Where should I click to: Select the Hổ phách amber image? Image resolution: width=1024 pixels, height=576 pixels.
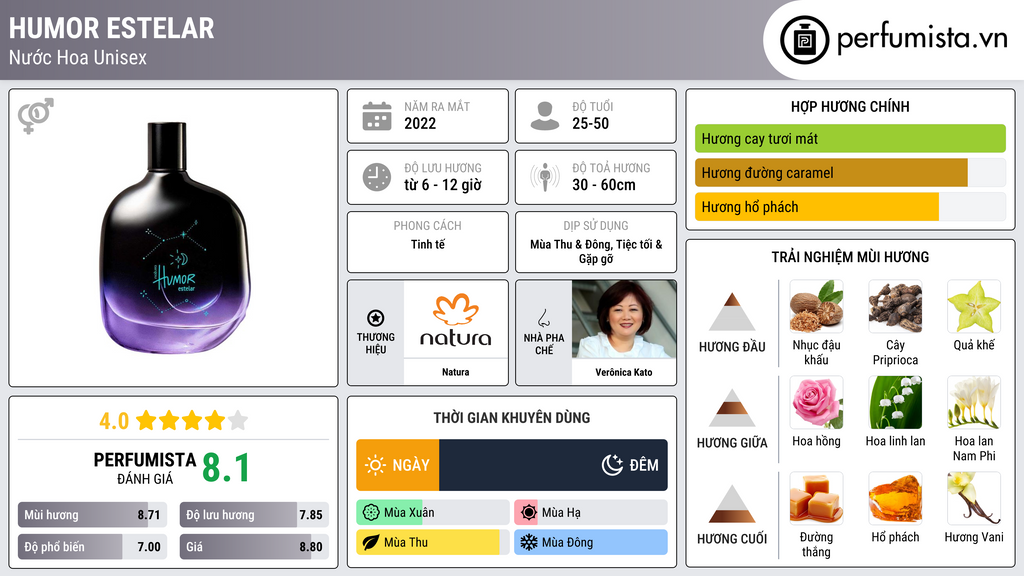click(895, 498)
